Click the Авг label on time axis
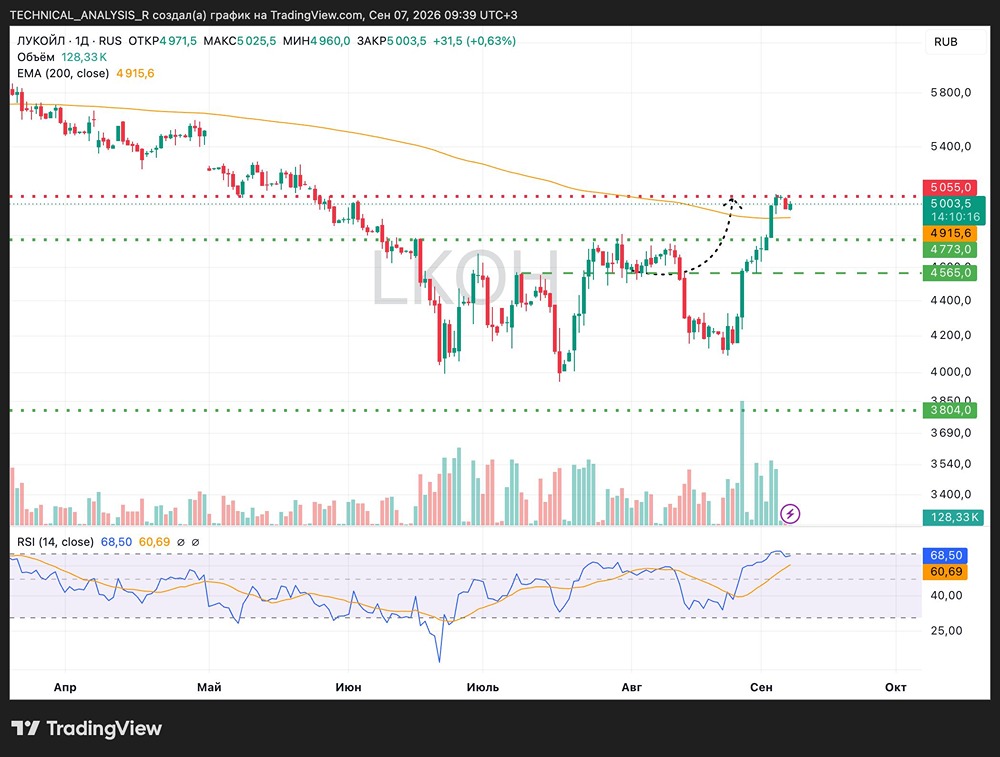The width and height of the screenshot is (1000, 757). point(631,687)
